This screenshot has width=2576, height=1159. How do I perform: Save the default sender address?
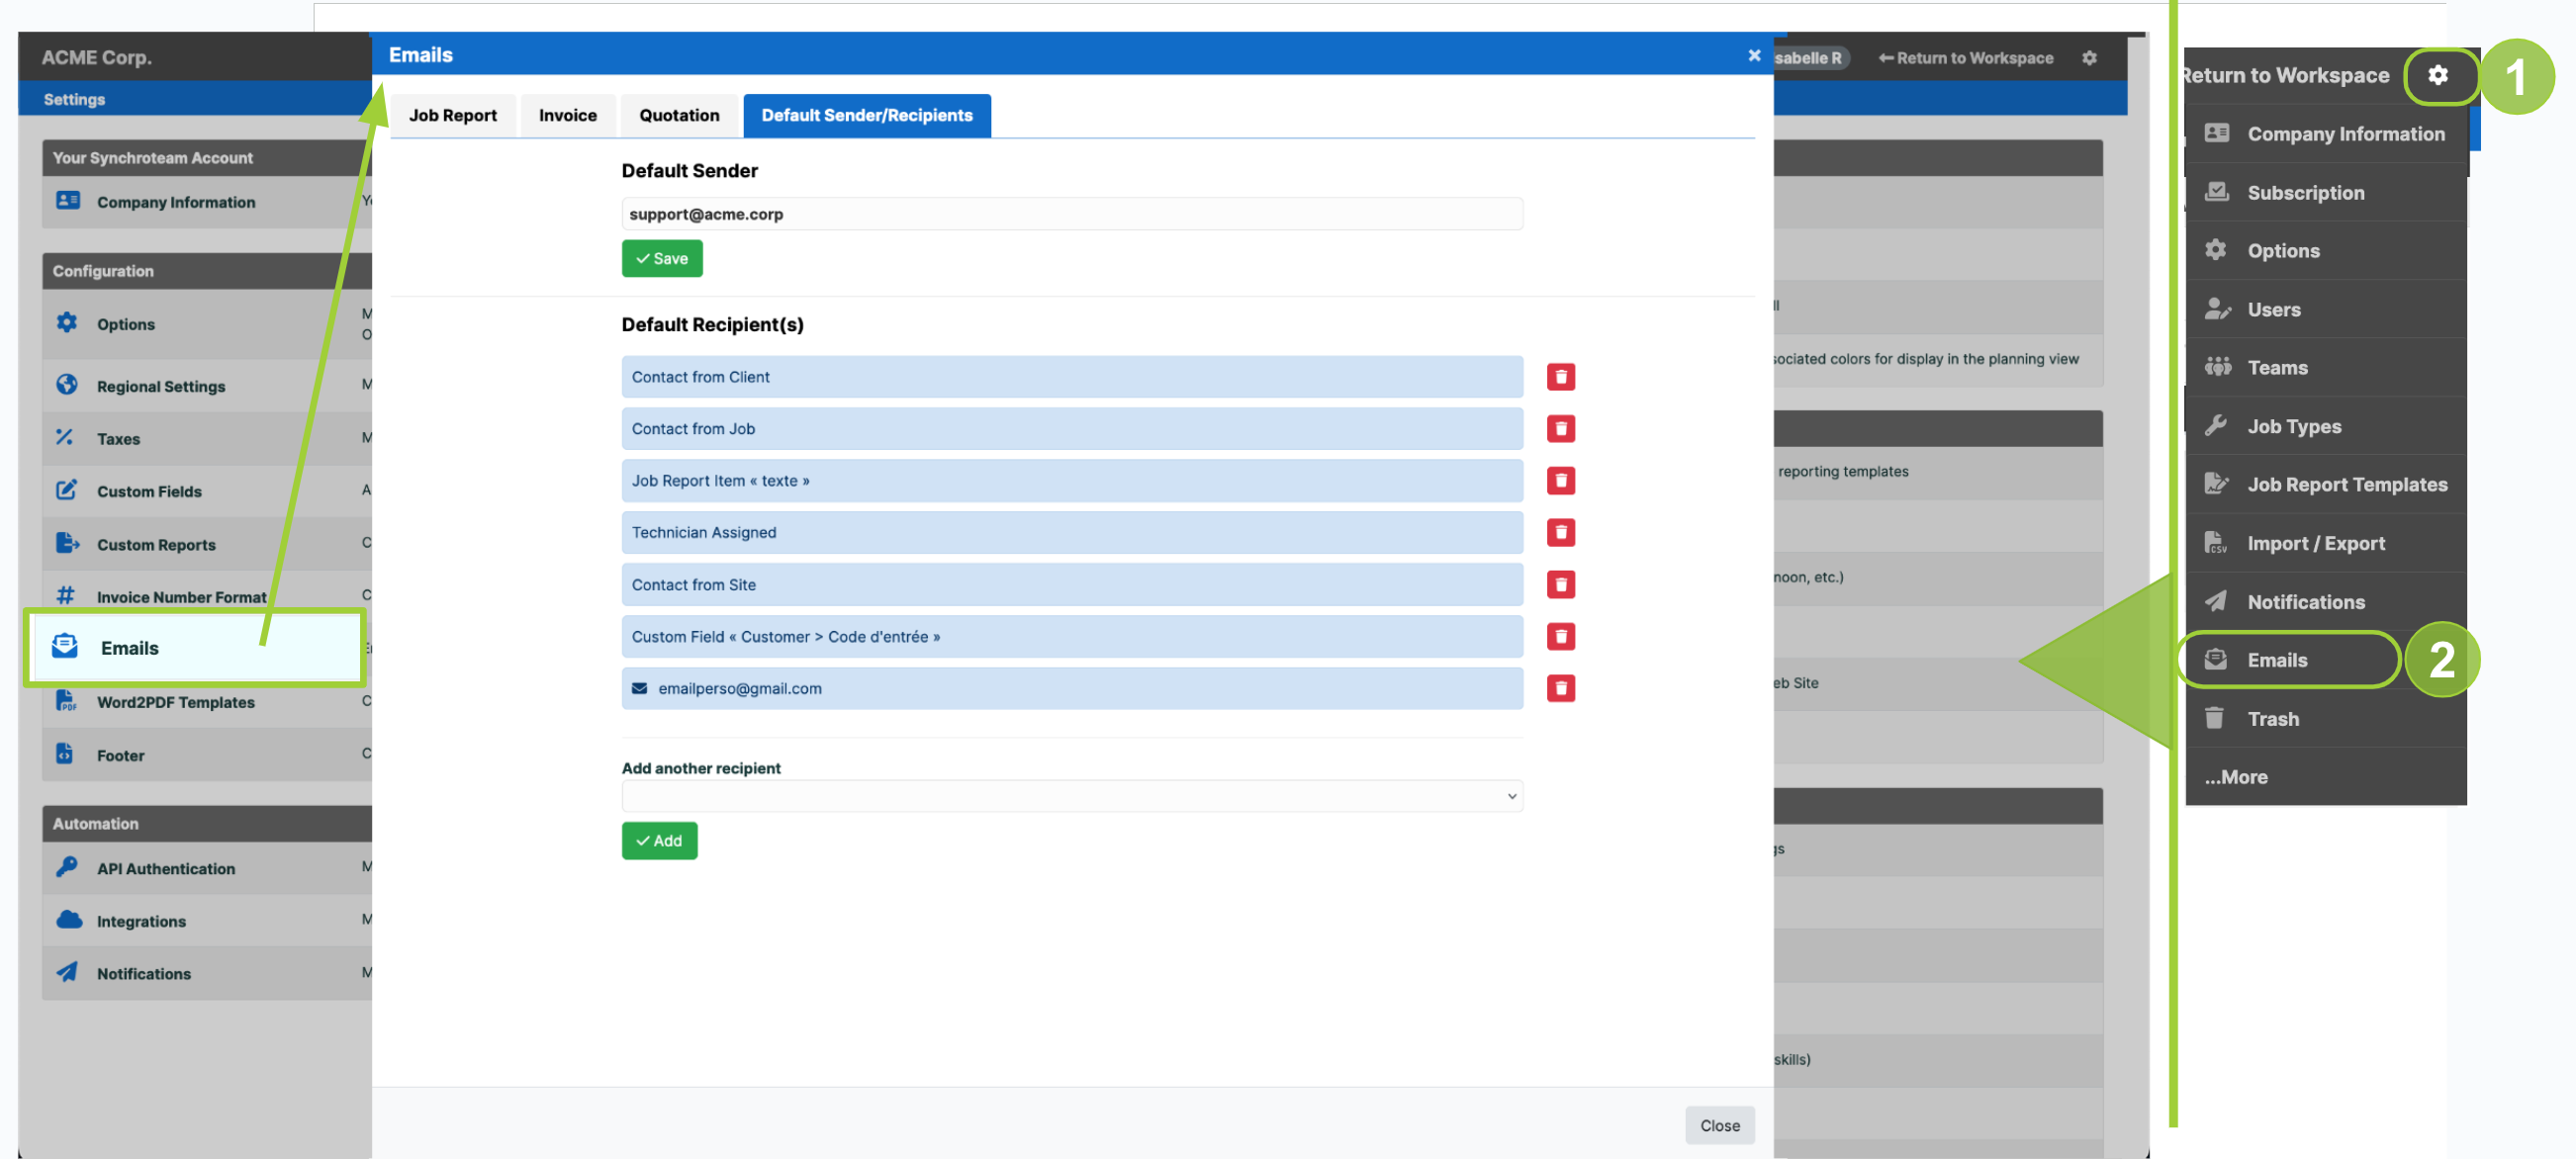tap(662, 259)
